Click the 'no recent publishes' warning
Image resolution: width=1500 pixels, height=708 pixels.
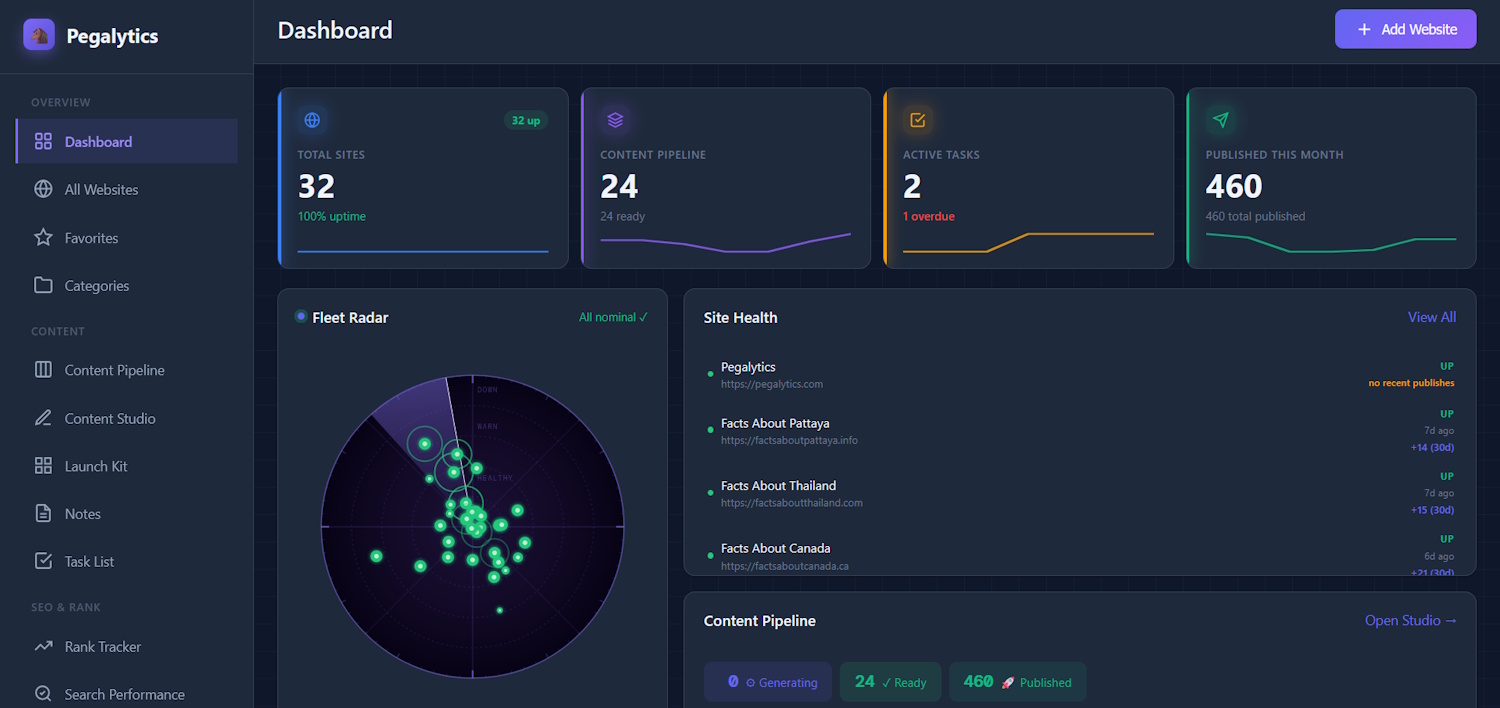[1411, 383]
